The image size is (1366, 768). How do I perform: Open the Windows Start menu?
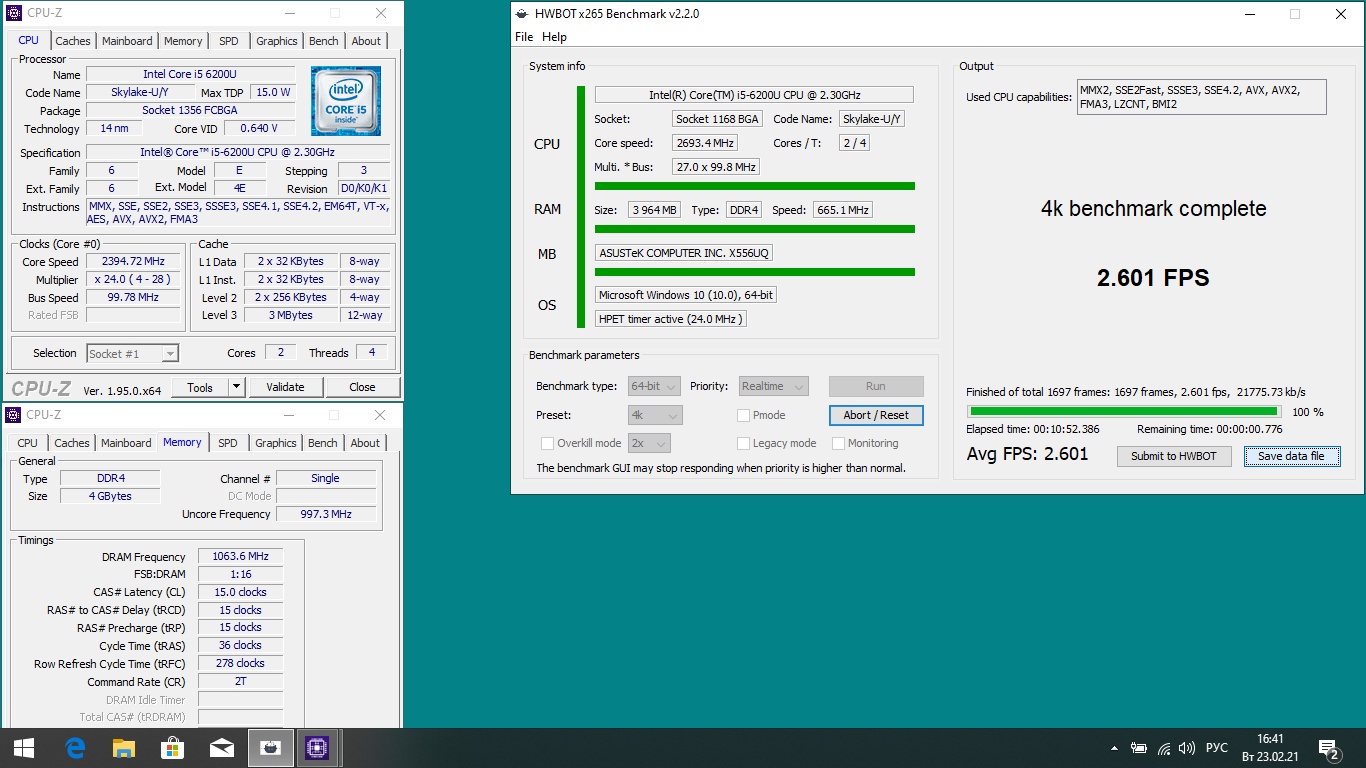24,748
